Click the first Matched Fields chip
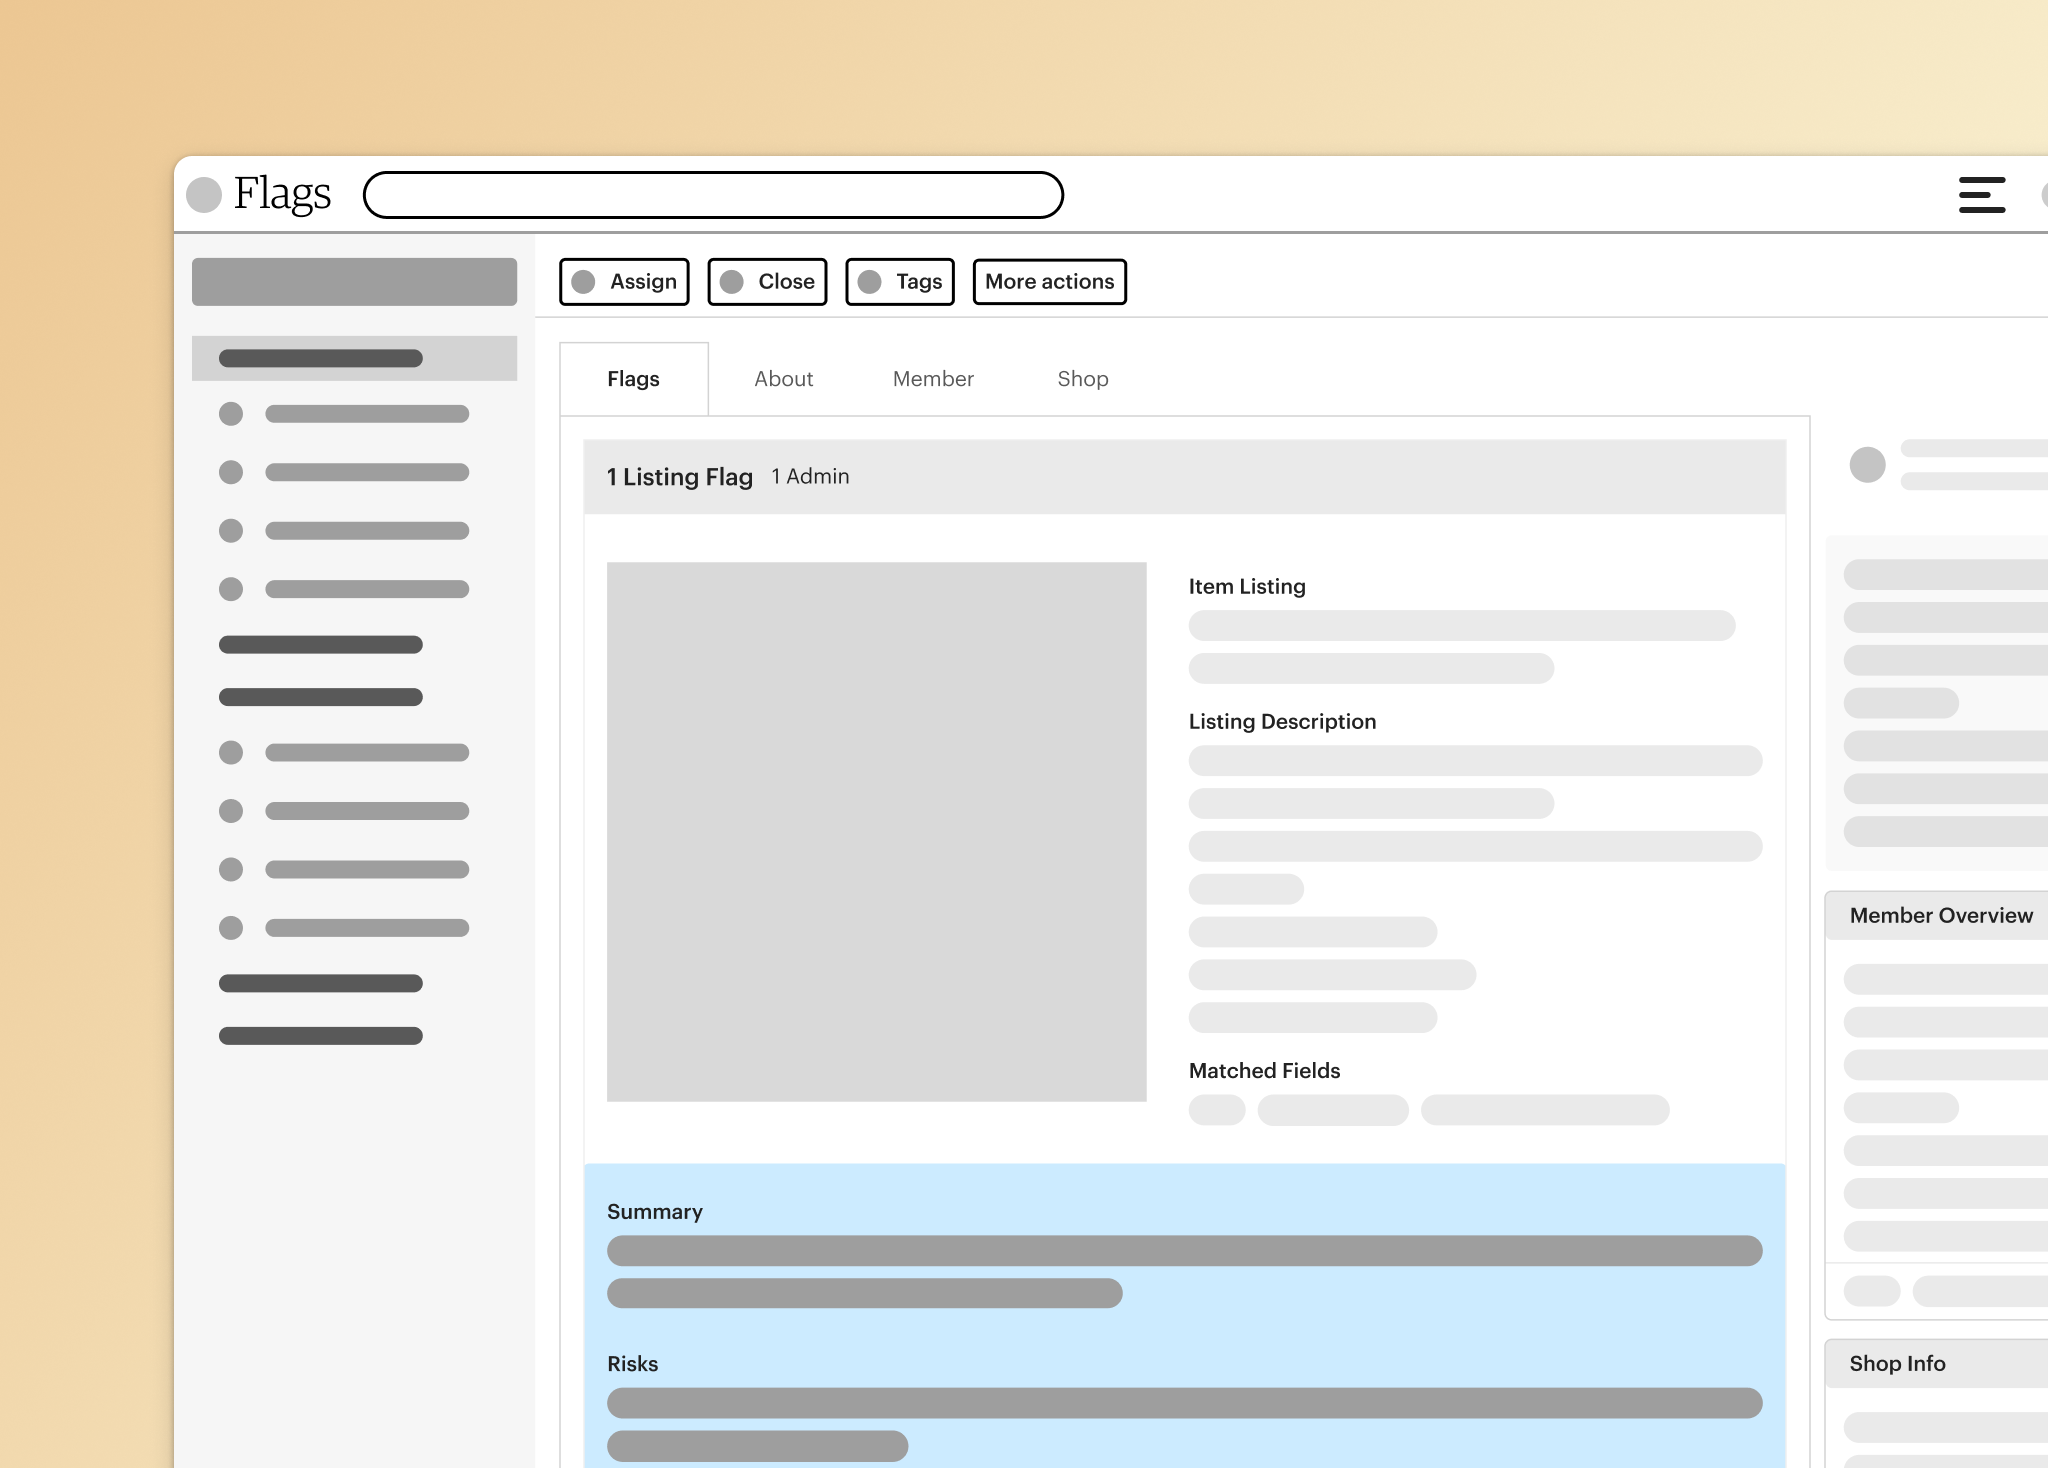The height and width of the screenshot is (1468, 2048). click(1216, 1110)
